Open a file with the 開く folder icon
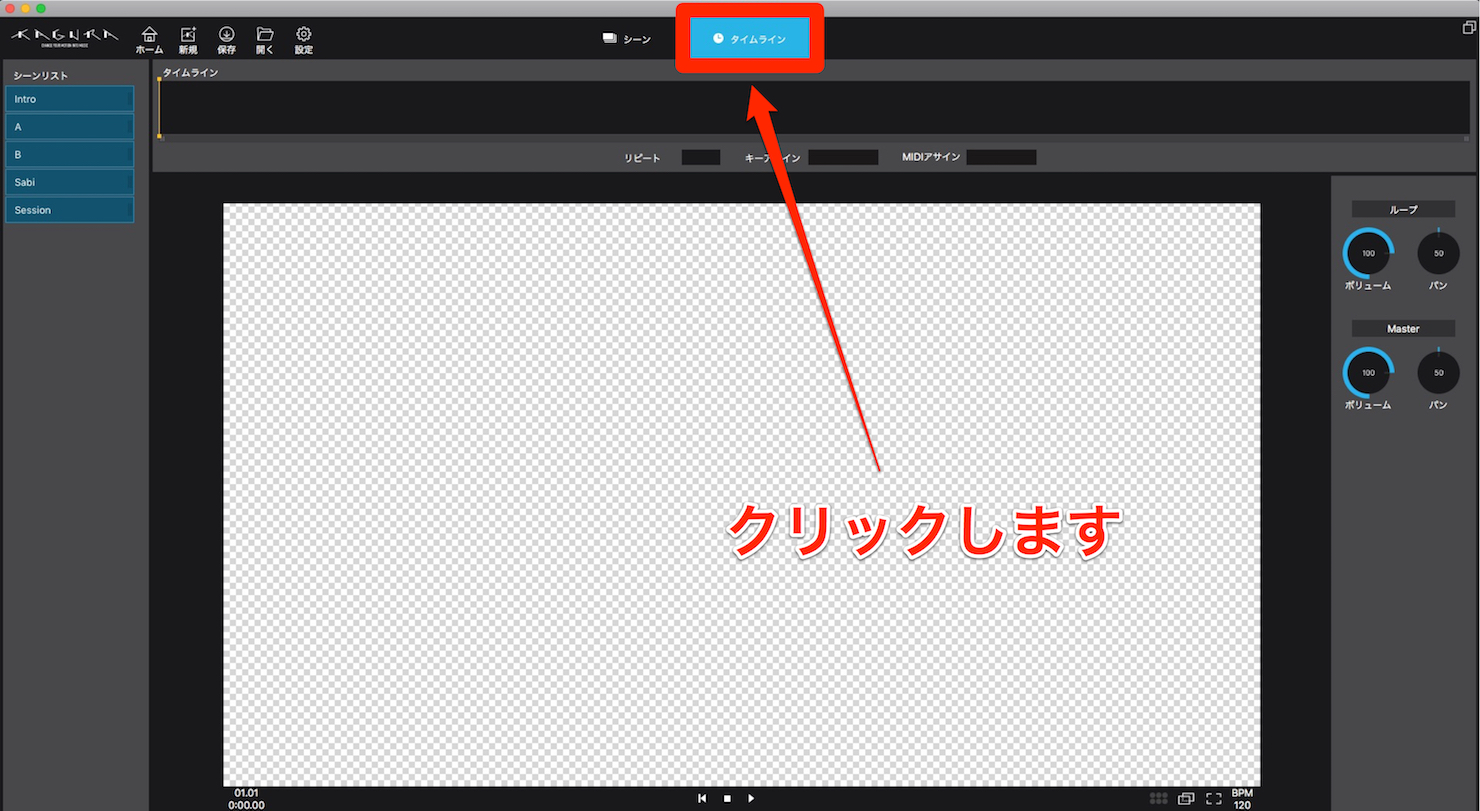1480x811 pixels. [265, 40]
